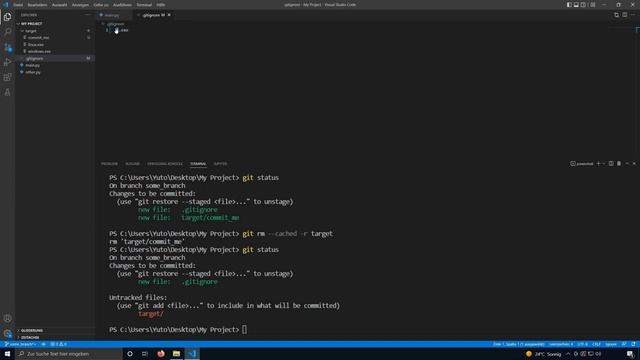Open the Run and Debug view
The height and width of the screenshot is (360, 640).
point(7,62)
